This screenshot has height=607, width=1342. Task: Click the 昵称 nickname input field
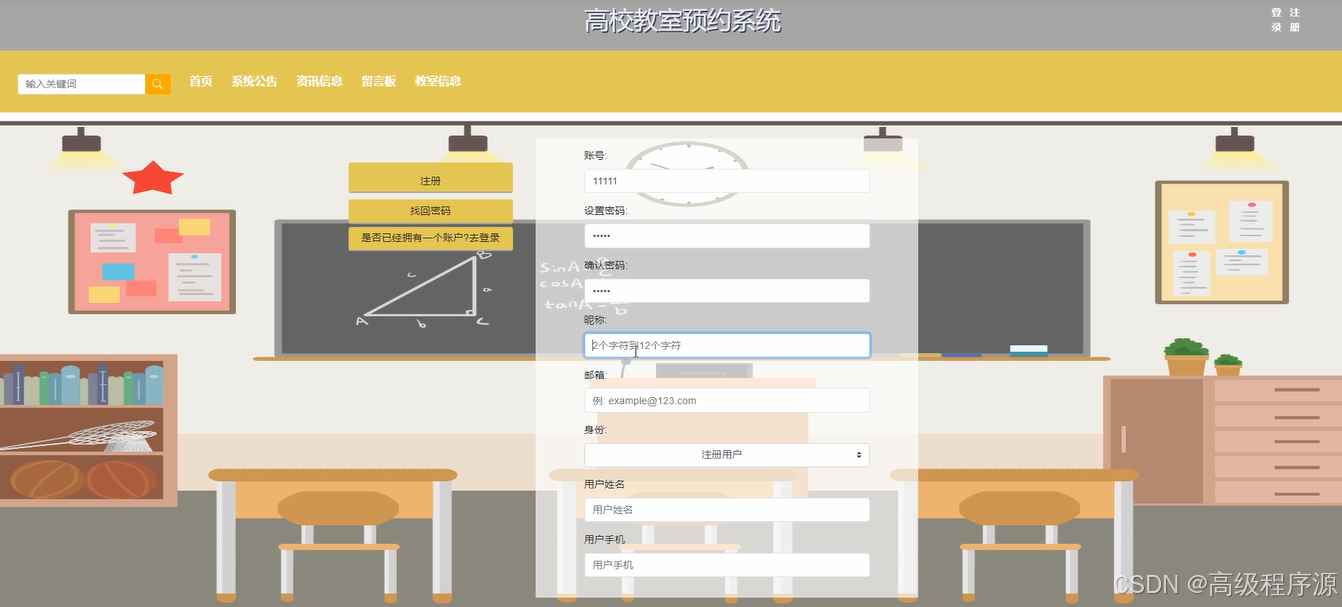coord(727,345)
